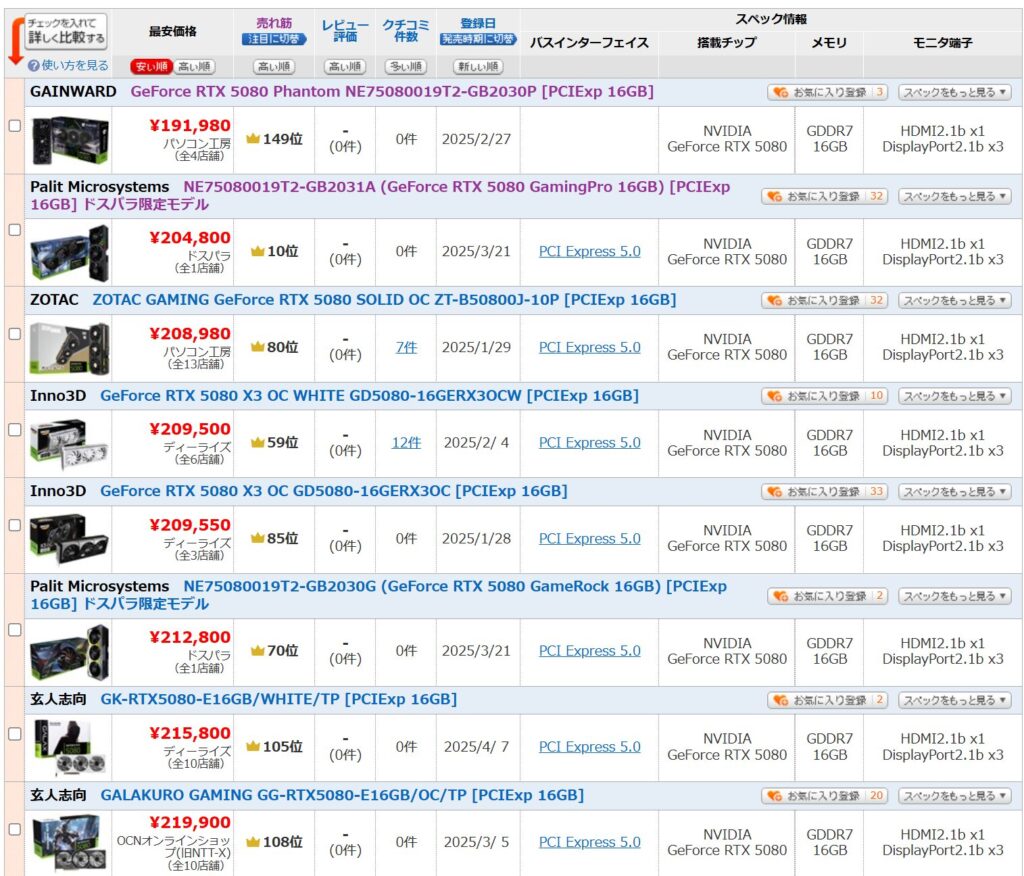Image resolution: width=1024 pixels, height=876 pixels.
Task: Sort registration date by 新しい順
Action: point(478,67)
